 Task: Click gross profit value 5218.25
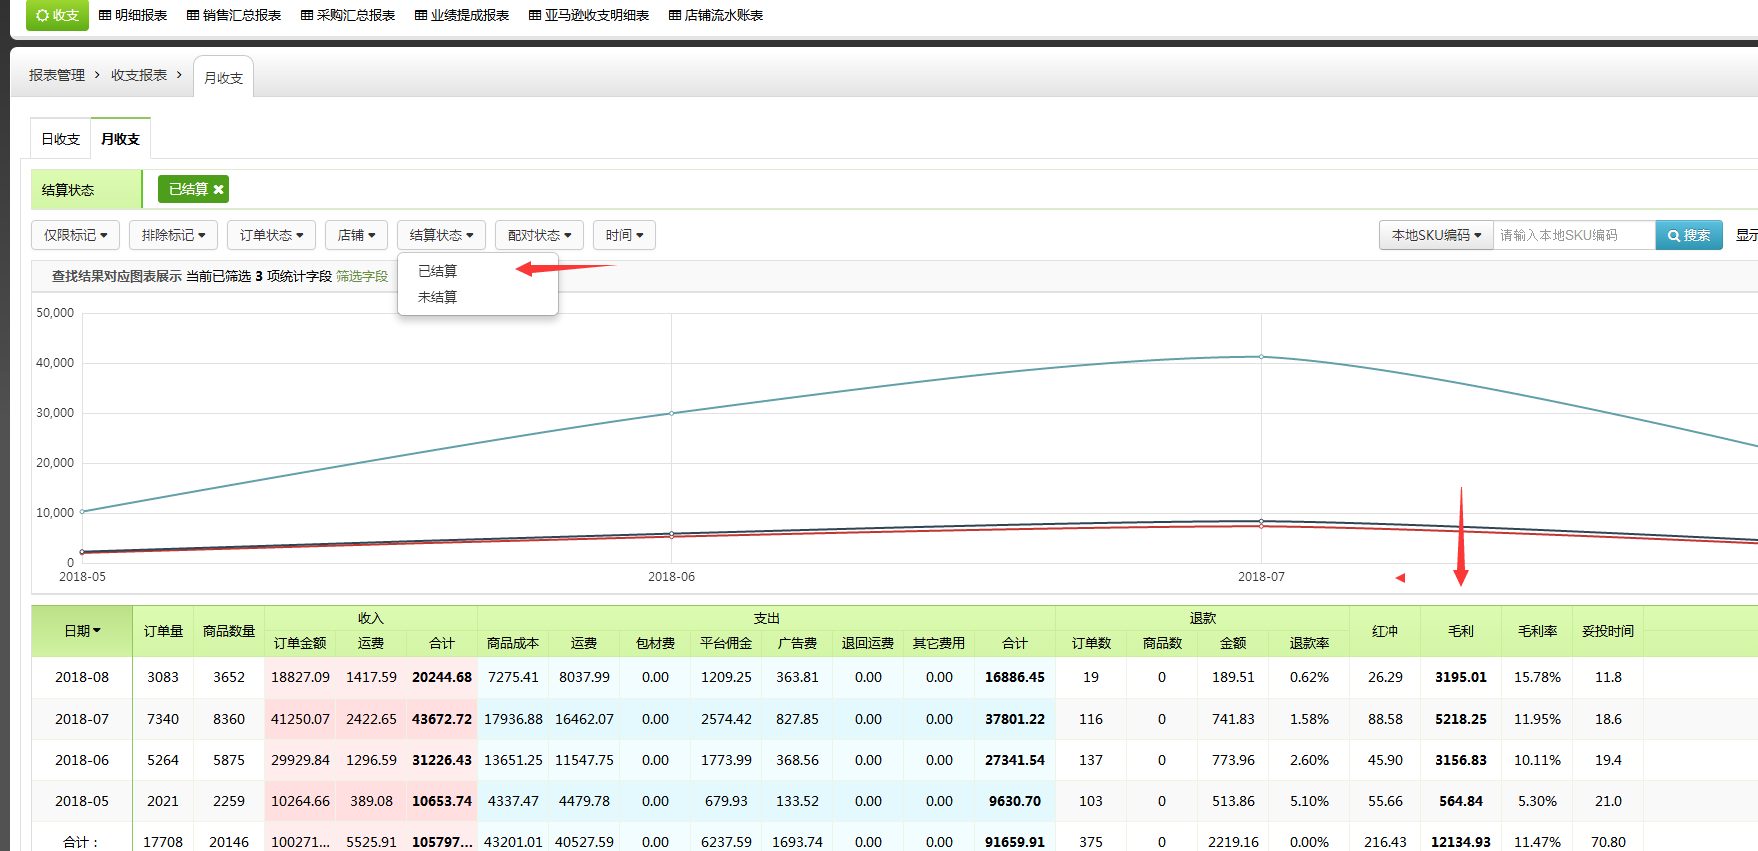1461,719
